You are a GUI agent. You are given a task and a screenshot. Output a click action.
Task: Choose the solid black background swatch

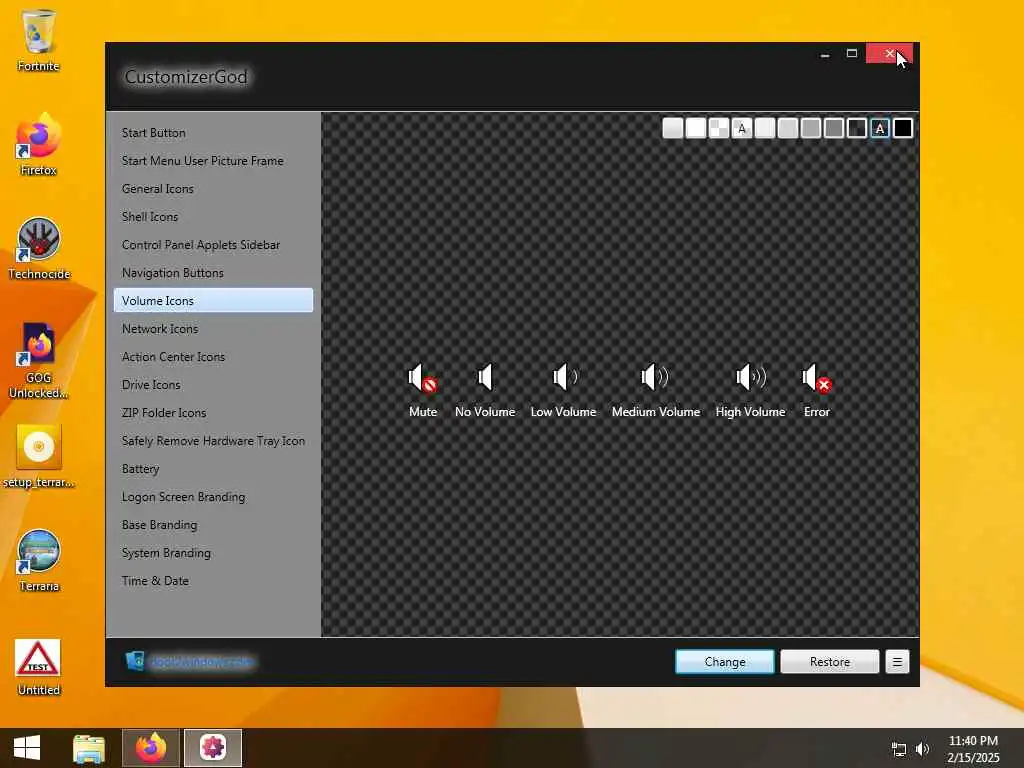pyautogui.click(x=903, y=128)
